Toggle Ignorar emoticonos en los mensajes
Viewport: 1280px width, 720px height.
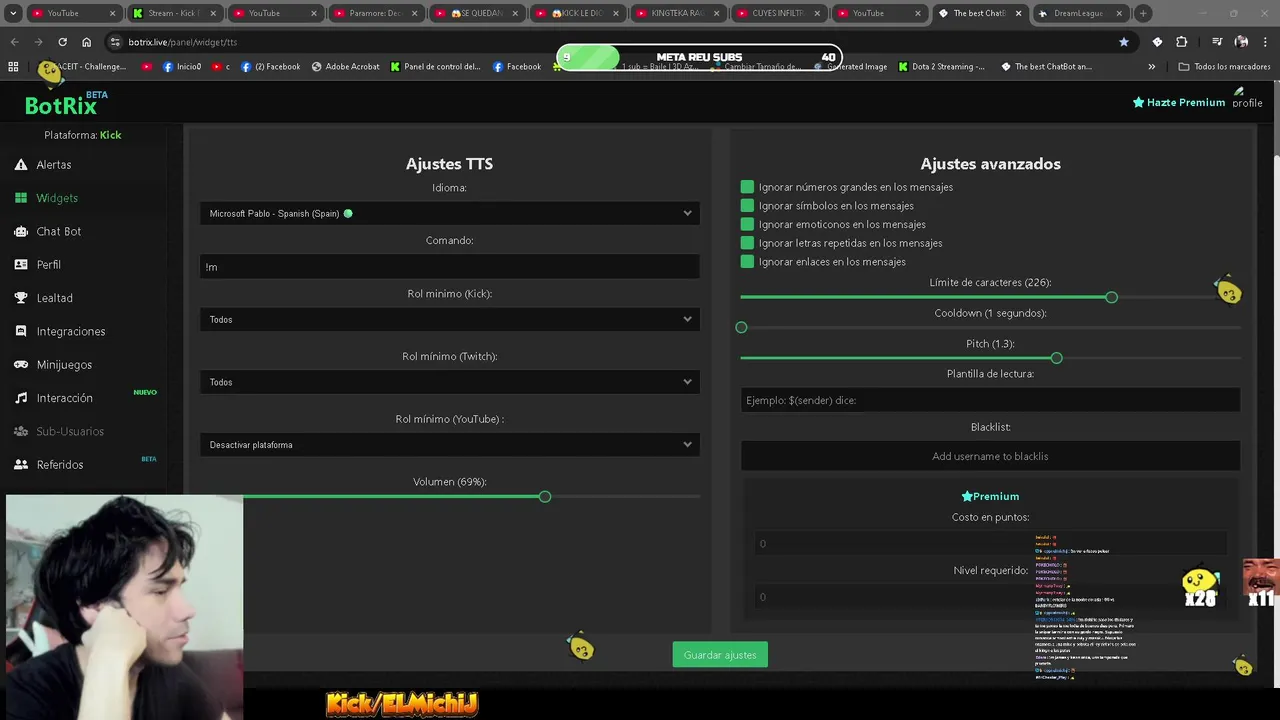click(x=747, y=224)
